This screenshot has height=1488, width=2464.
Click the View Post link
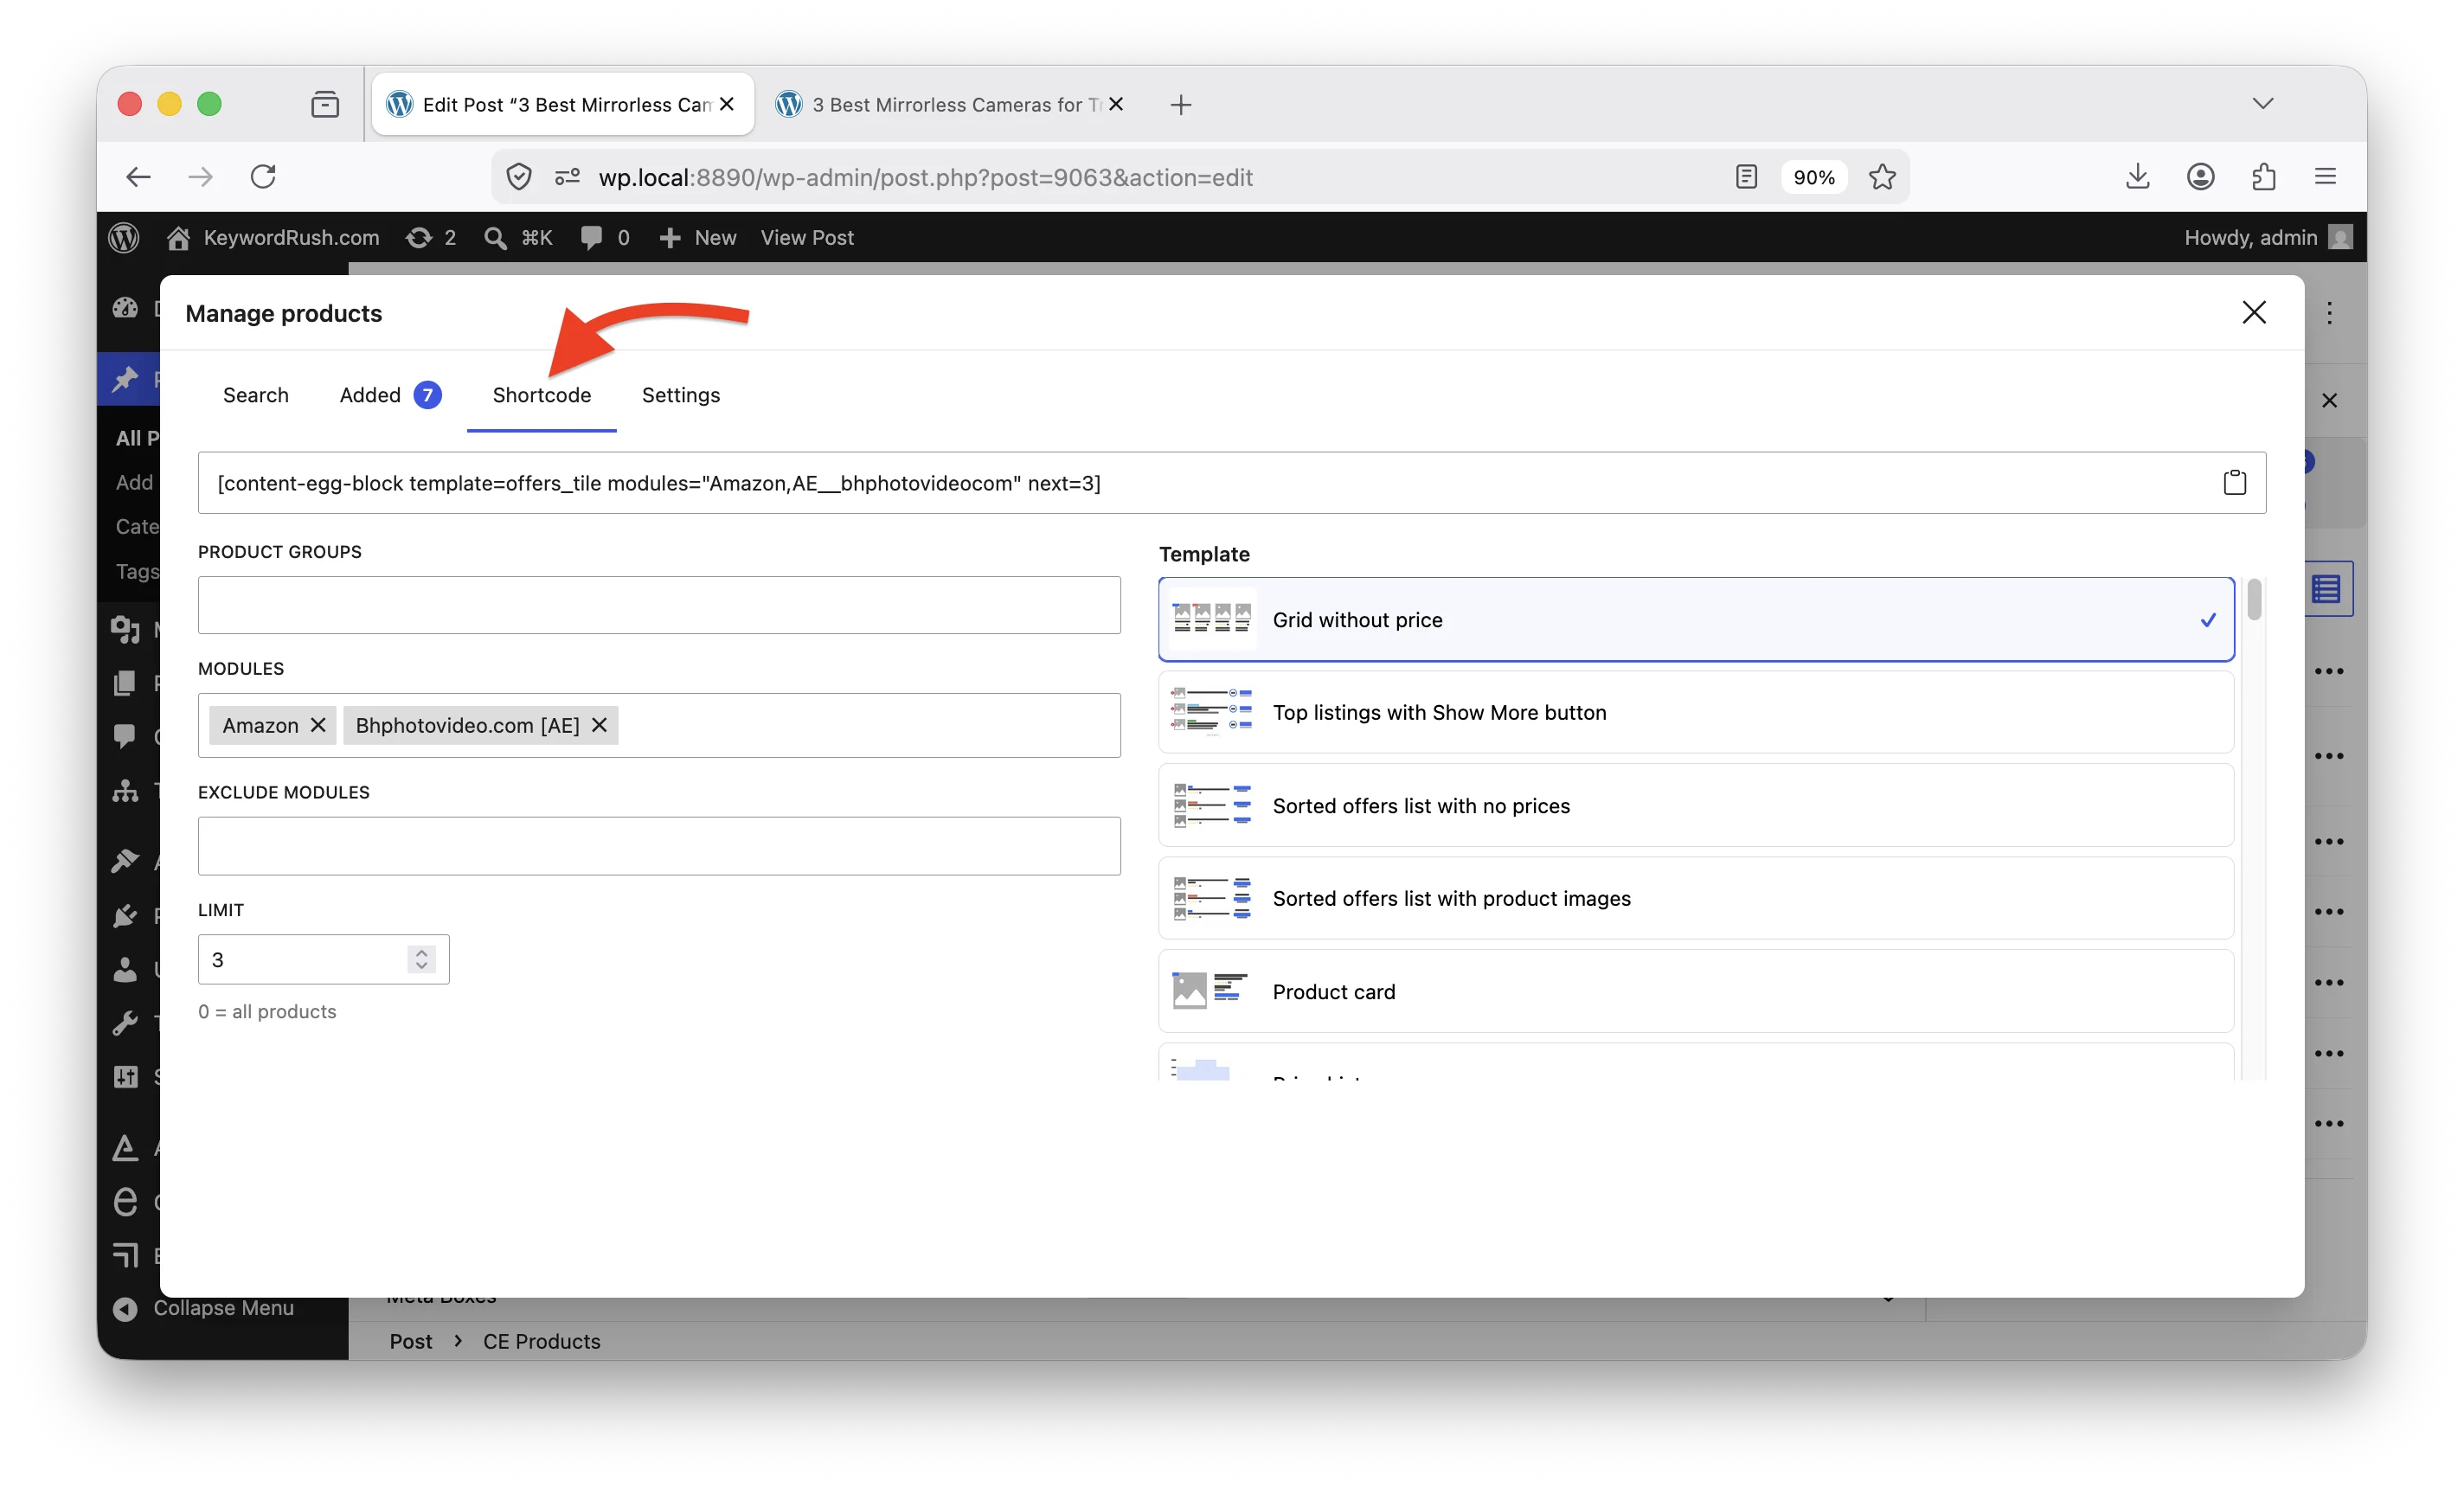pyautogui.click(x=807, y=237)
